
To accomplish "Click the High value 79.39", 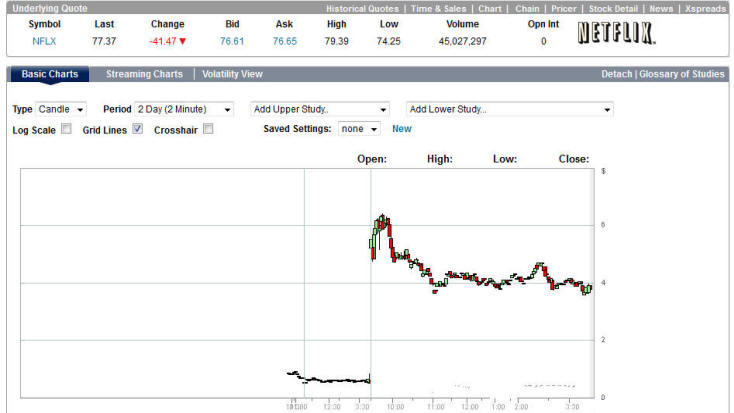I will (x=337, y=41).
